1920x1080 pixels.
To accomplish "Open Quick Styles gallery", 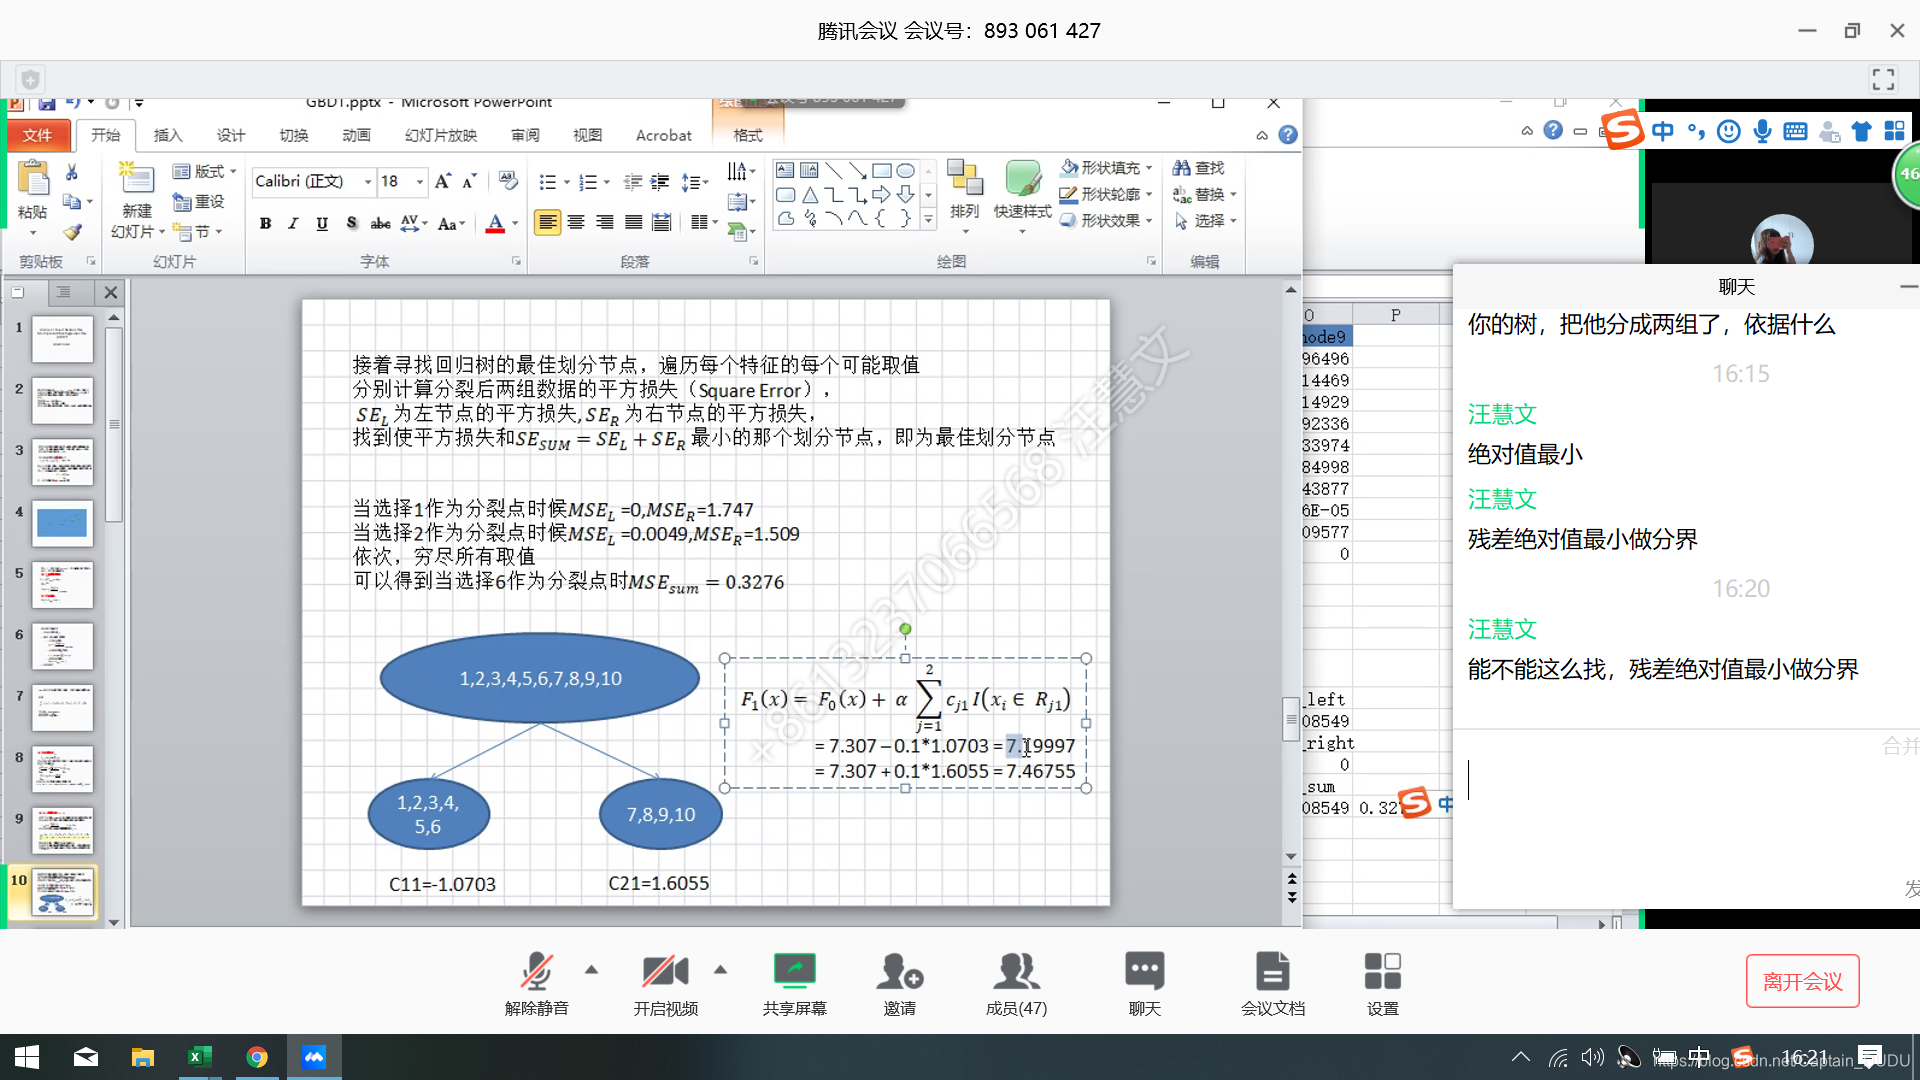I will click(1022, 197).
